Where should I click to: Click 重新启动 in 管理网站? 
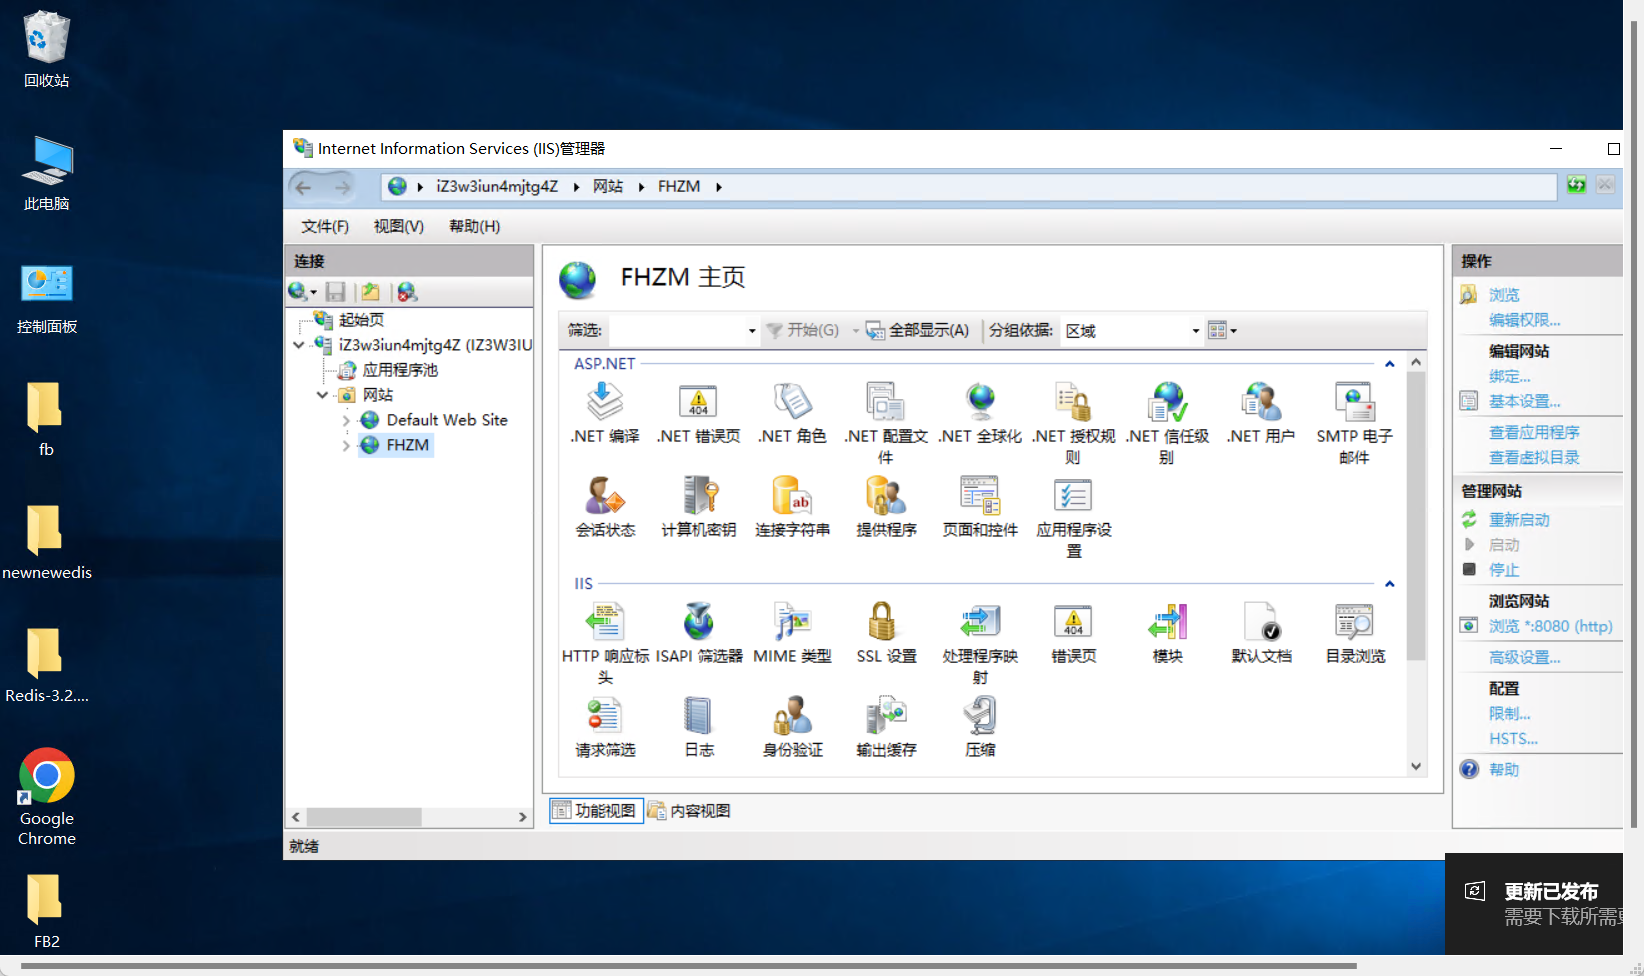click(1518, 520)
